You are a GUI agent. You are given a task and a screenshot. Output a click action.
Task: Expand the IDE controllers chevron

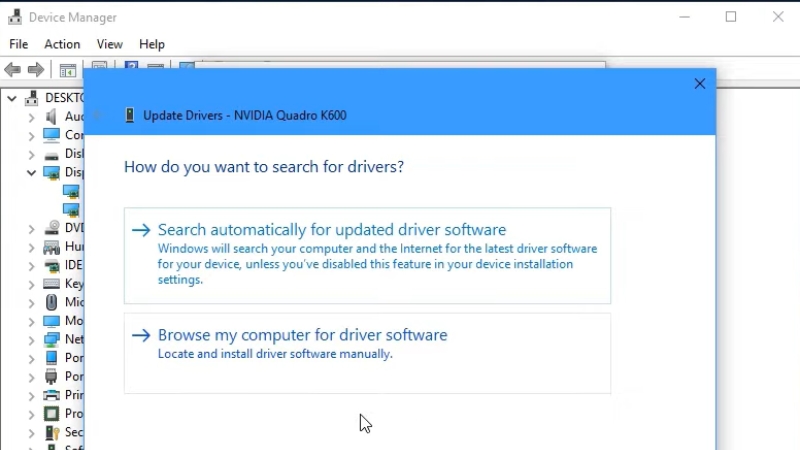click(x=31, y=266)
